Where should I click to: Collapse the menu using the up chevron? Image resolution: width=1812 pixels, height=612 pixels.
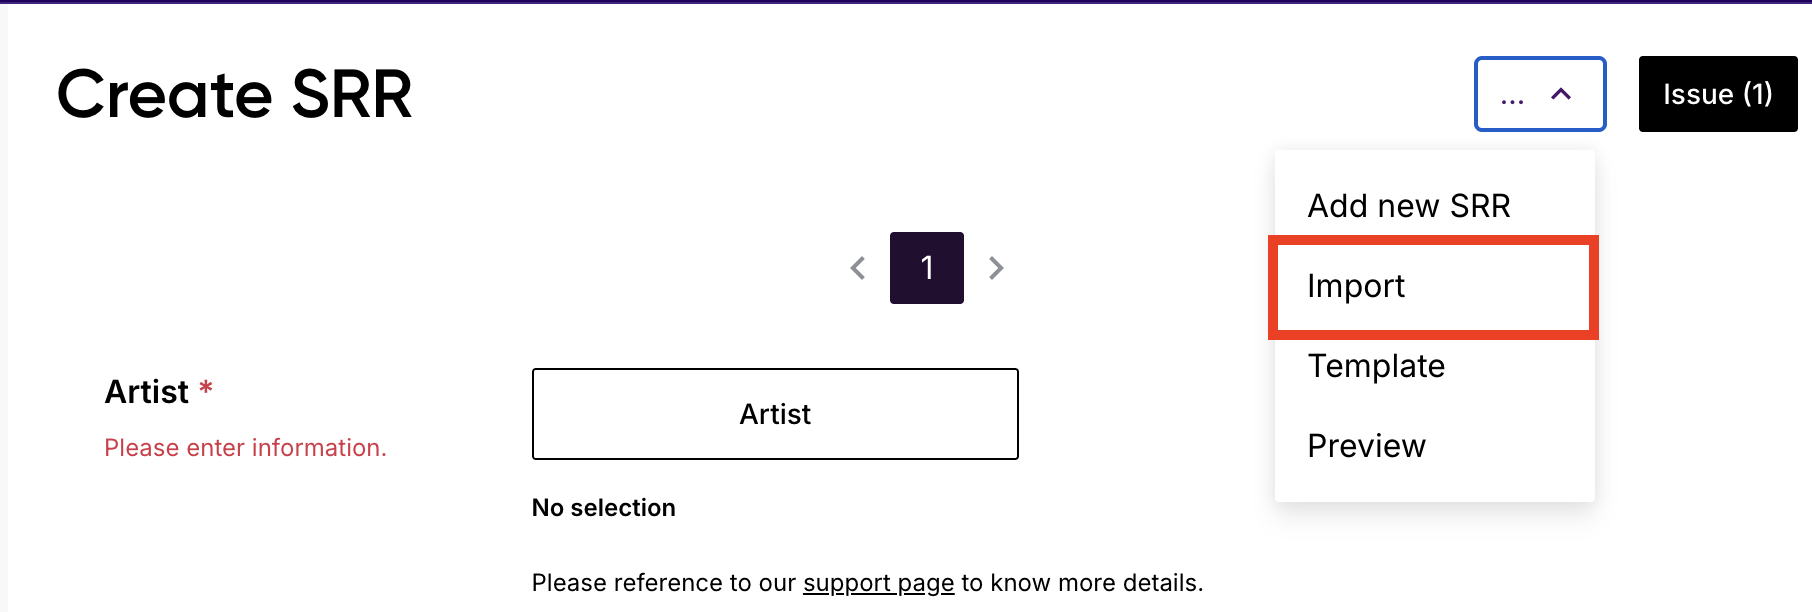1561,94
